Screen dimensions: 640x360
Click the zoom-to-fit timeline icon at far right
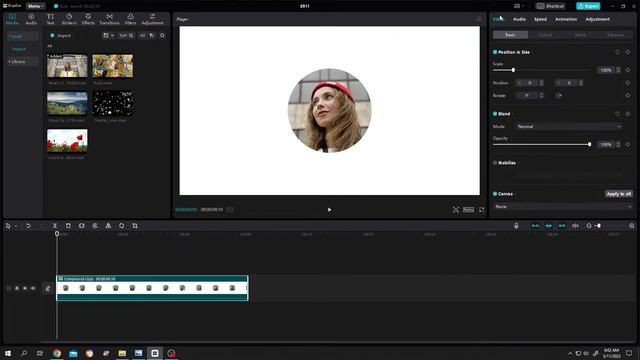[x=631, y=226]
